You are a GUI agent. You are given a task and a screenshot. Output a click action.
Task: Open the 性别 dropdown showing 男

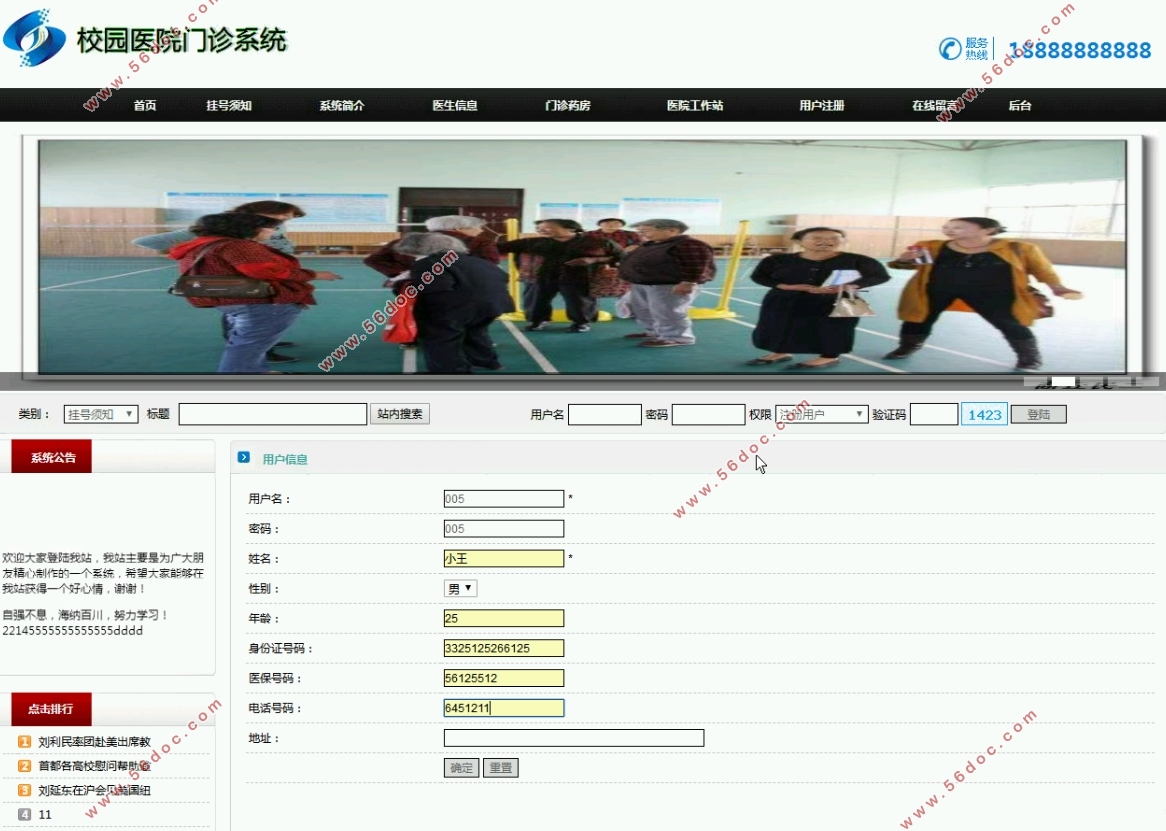(x=460, y=589)
